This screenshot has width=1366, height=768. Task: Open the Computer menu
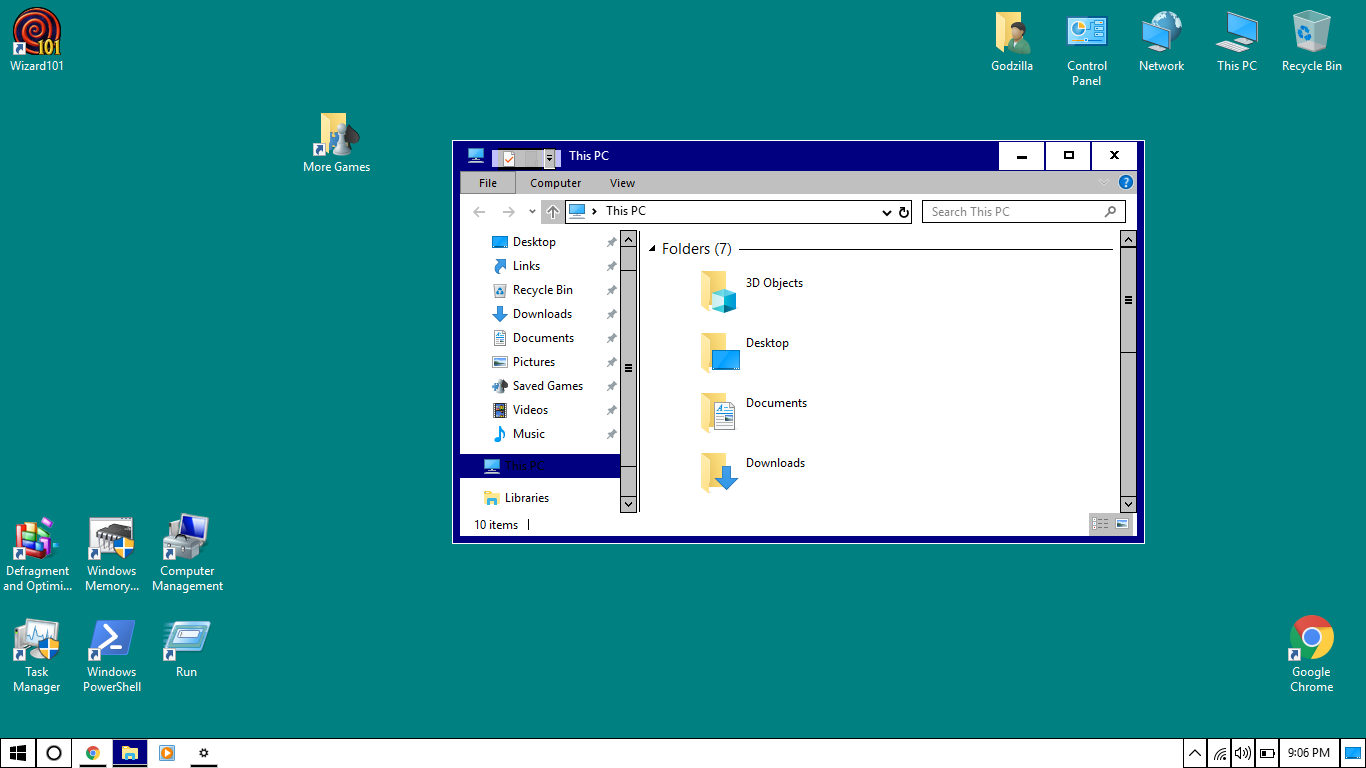(555, 183)
